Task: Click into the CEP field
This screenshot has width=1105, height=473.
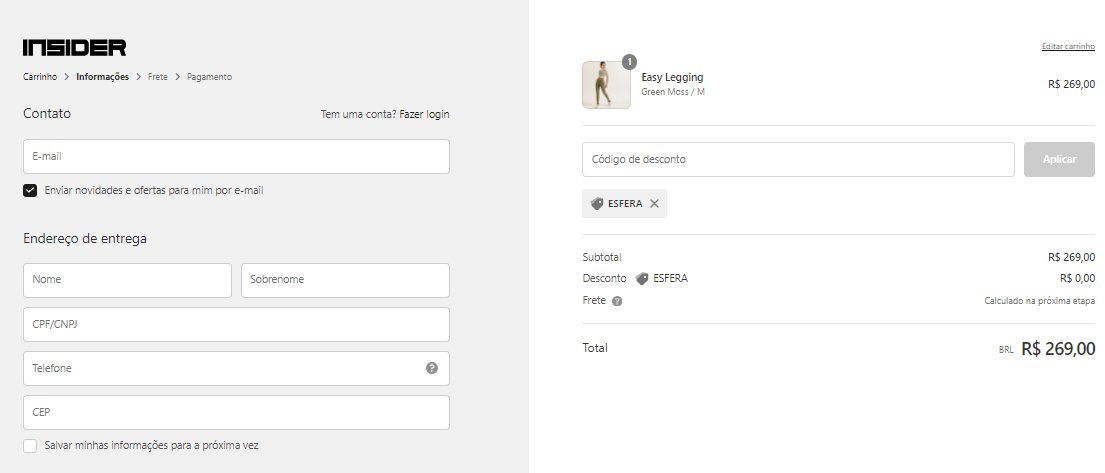Action: pyautogui.click(x=236, y=412)
